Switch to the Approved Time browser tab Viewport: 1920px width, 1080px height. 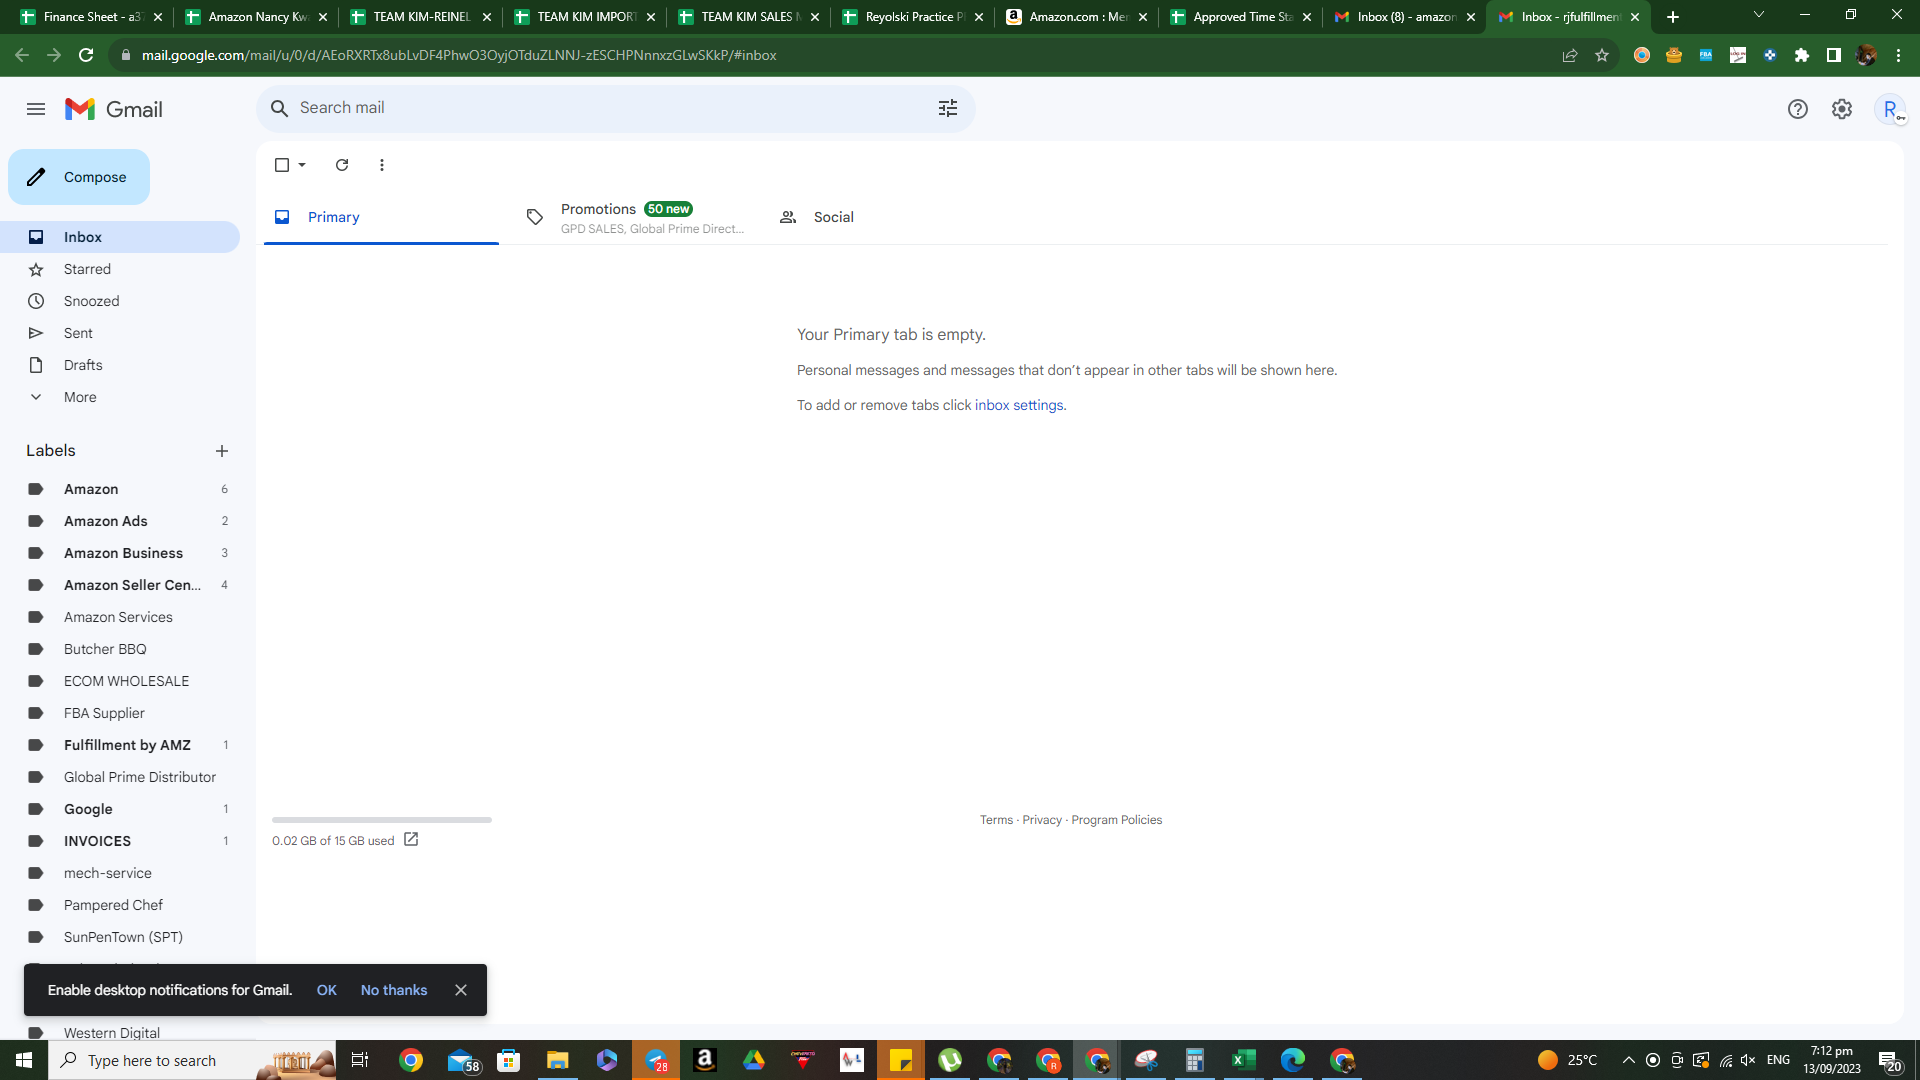click(1242, 17)
